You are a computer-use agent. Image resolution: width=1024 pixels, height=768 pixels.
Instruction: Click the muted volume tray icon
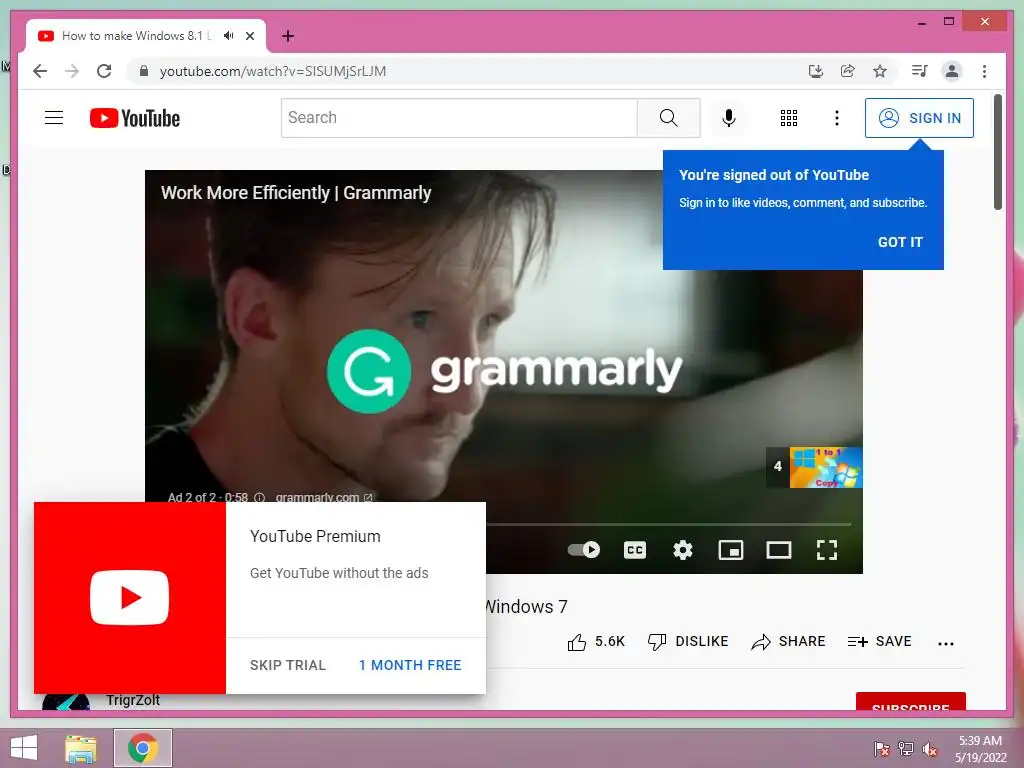coord(930,749)
